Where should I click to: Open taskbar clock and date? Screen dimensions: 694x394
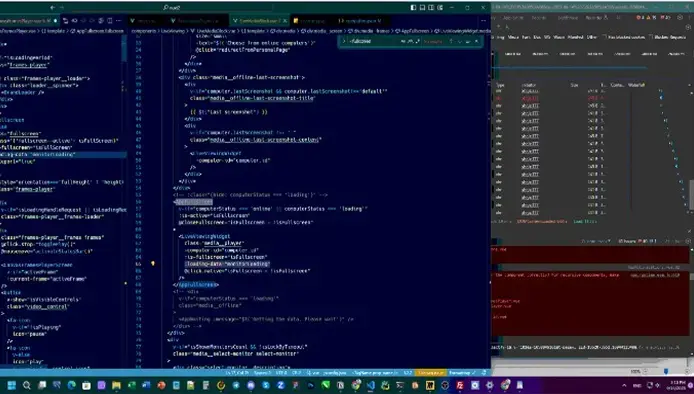pos(677,385)
